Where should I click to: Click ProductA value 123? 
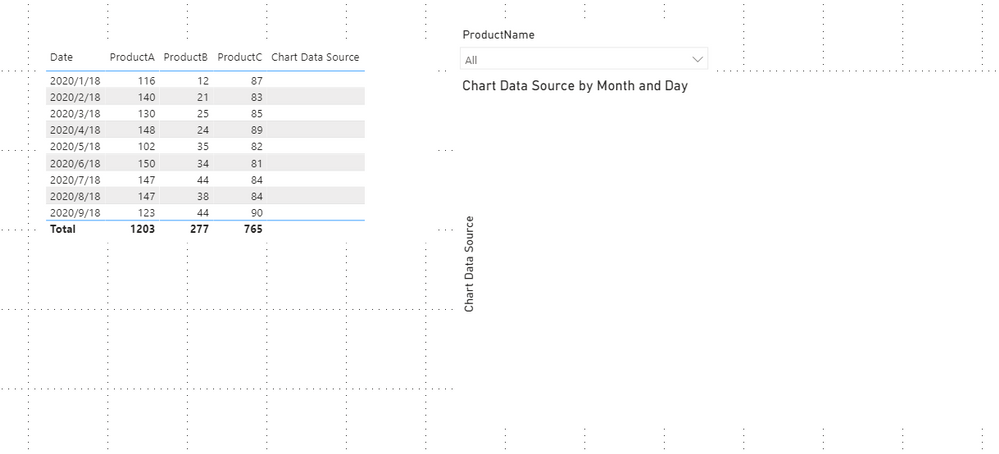147,213
